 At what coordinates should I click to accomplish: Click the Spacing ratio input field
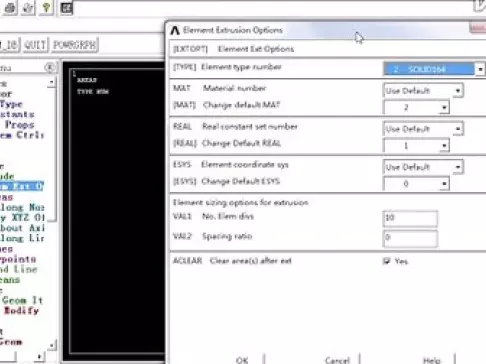(410, 238)
